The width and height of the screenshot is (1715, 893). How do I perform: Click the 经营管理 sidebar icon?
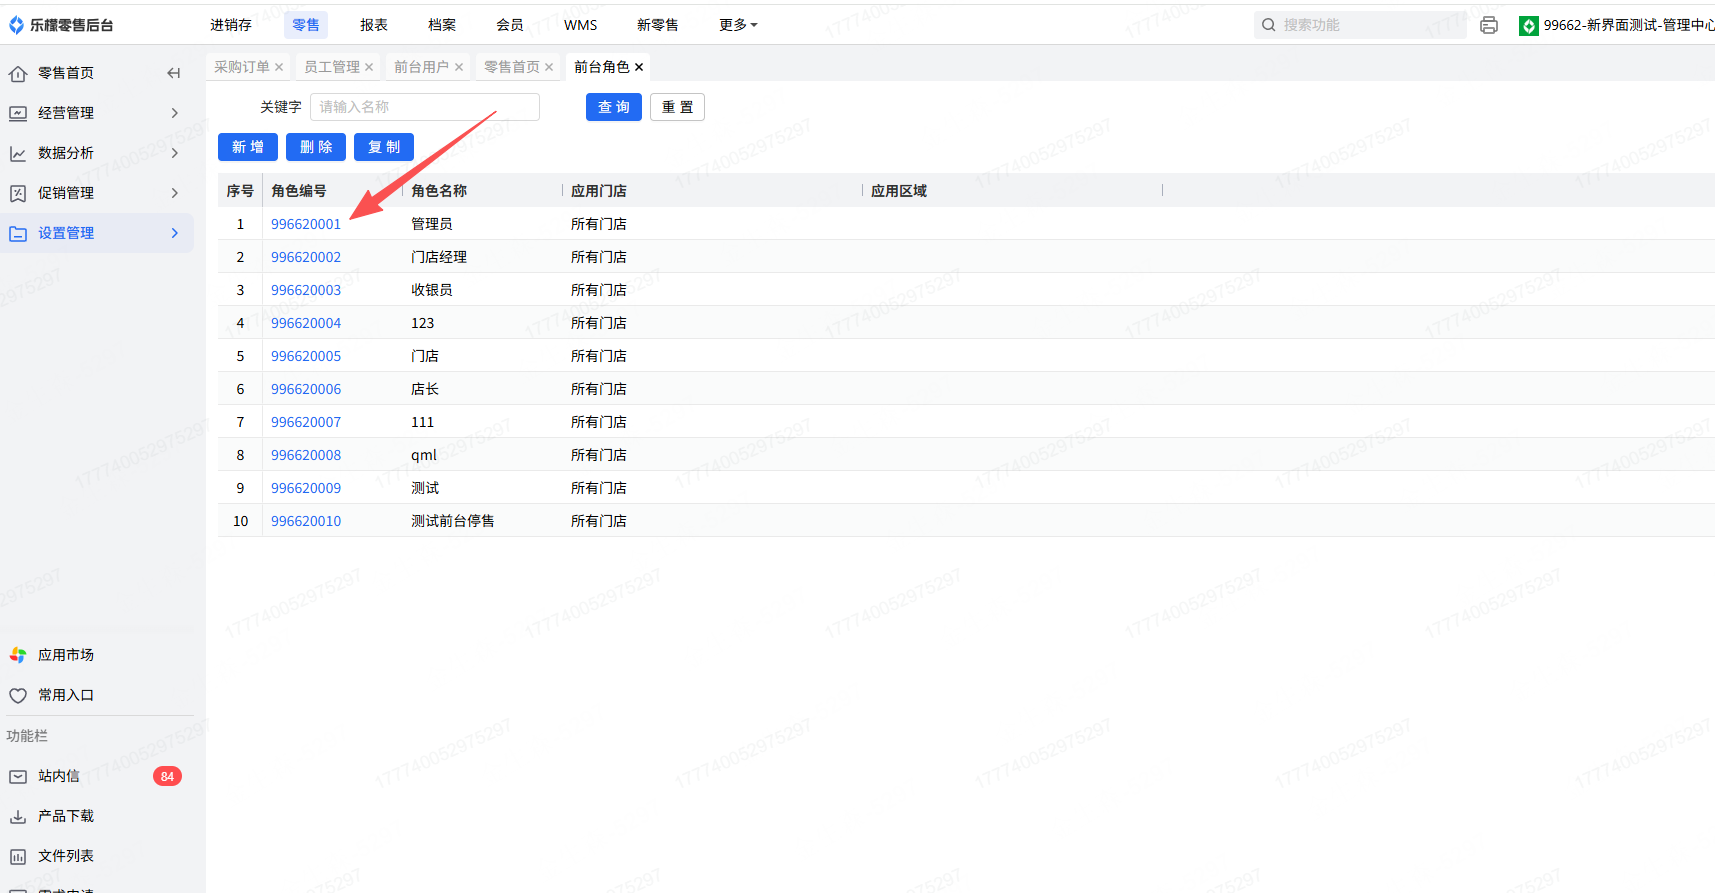pos(18,113)
